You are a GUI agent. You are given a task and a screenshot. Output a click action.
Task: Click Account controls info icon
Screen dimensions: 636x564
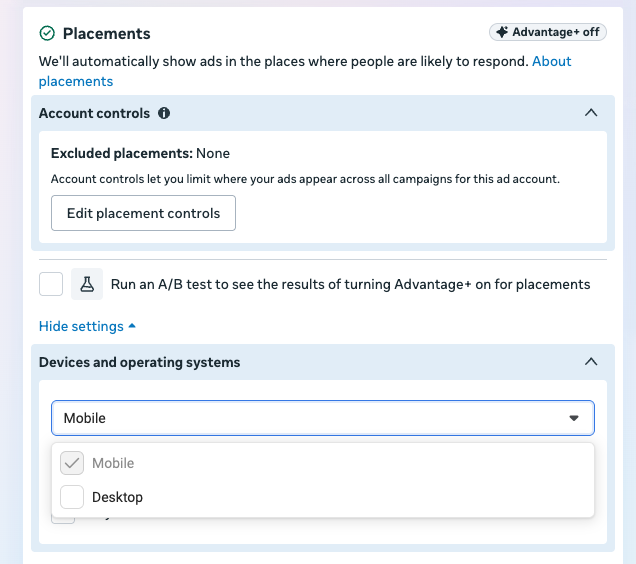(x=164, y=113)
